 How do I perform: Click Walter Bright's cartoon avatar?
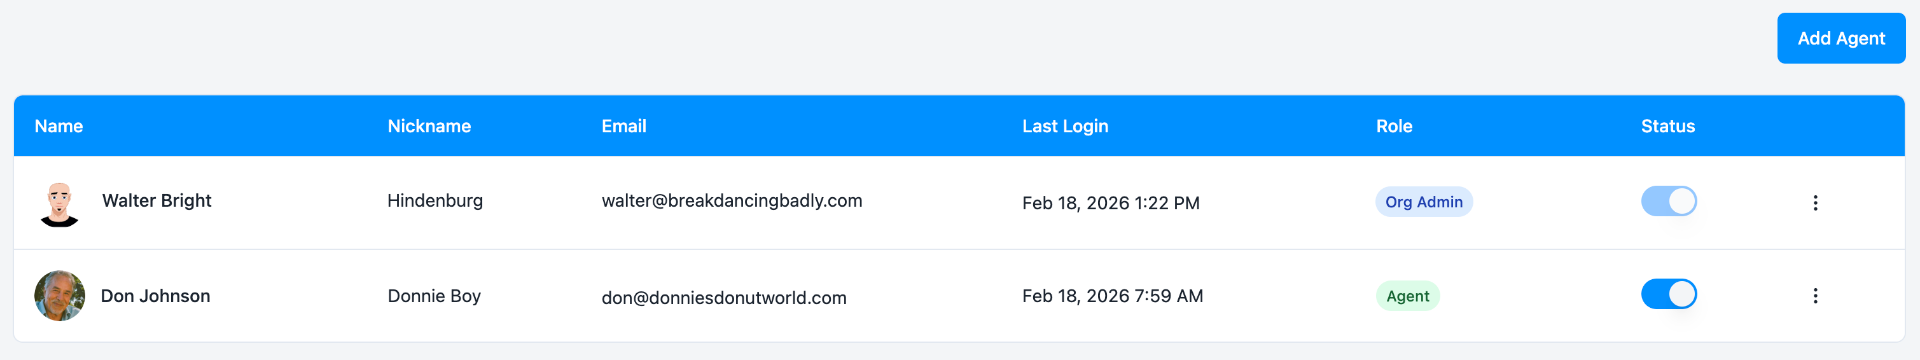click(59, 203)
